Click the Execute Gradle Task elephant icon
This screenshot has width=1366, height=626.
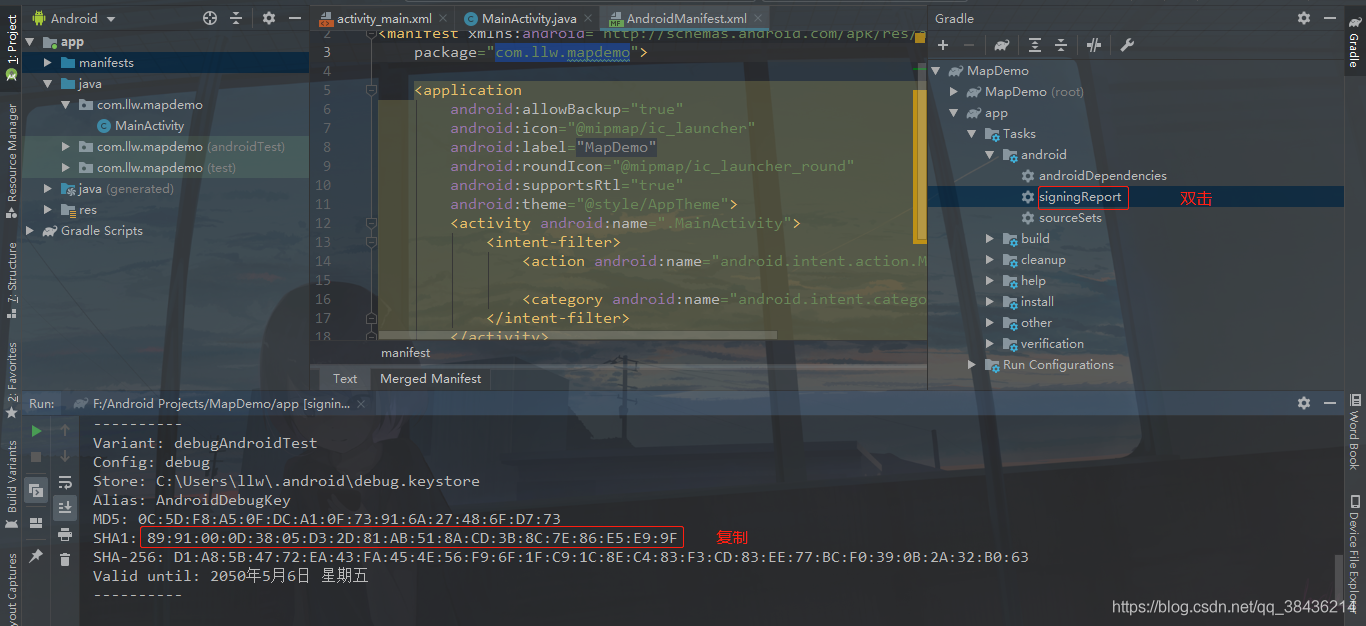pos(1001,45)
